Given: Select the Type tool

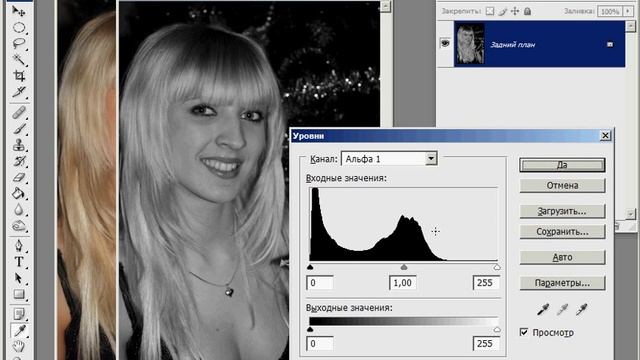Looking at the screenshot, I should pyautogui.click(x=19, y=262).
